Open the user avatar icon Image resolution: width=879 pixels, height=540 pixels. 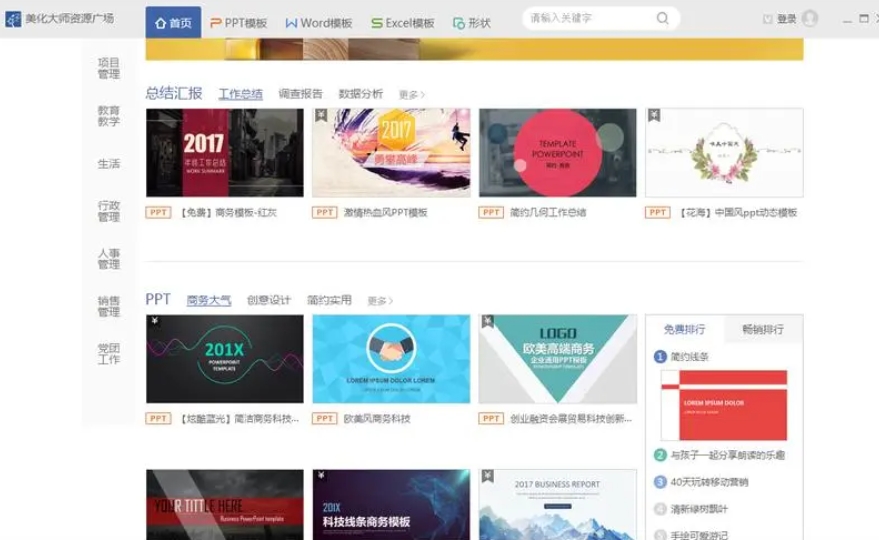click(x=809, y=19)
